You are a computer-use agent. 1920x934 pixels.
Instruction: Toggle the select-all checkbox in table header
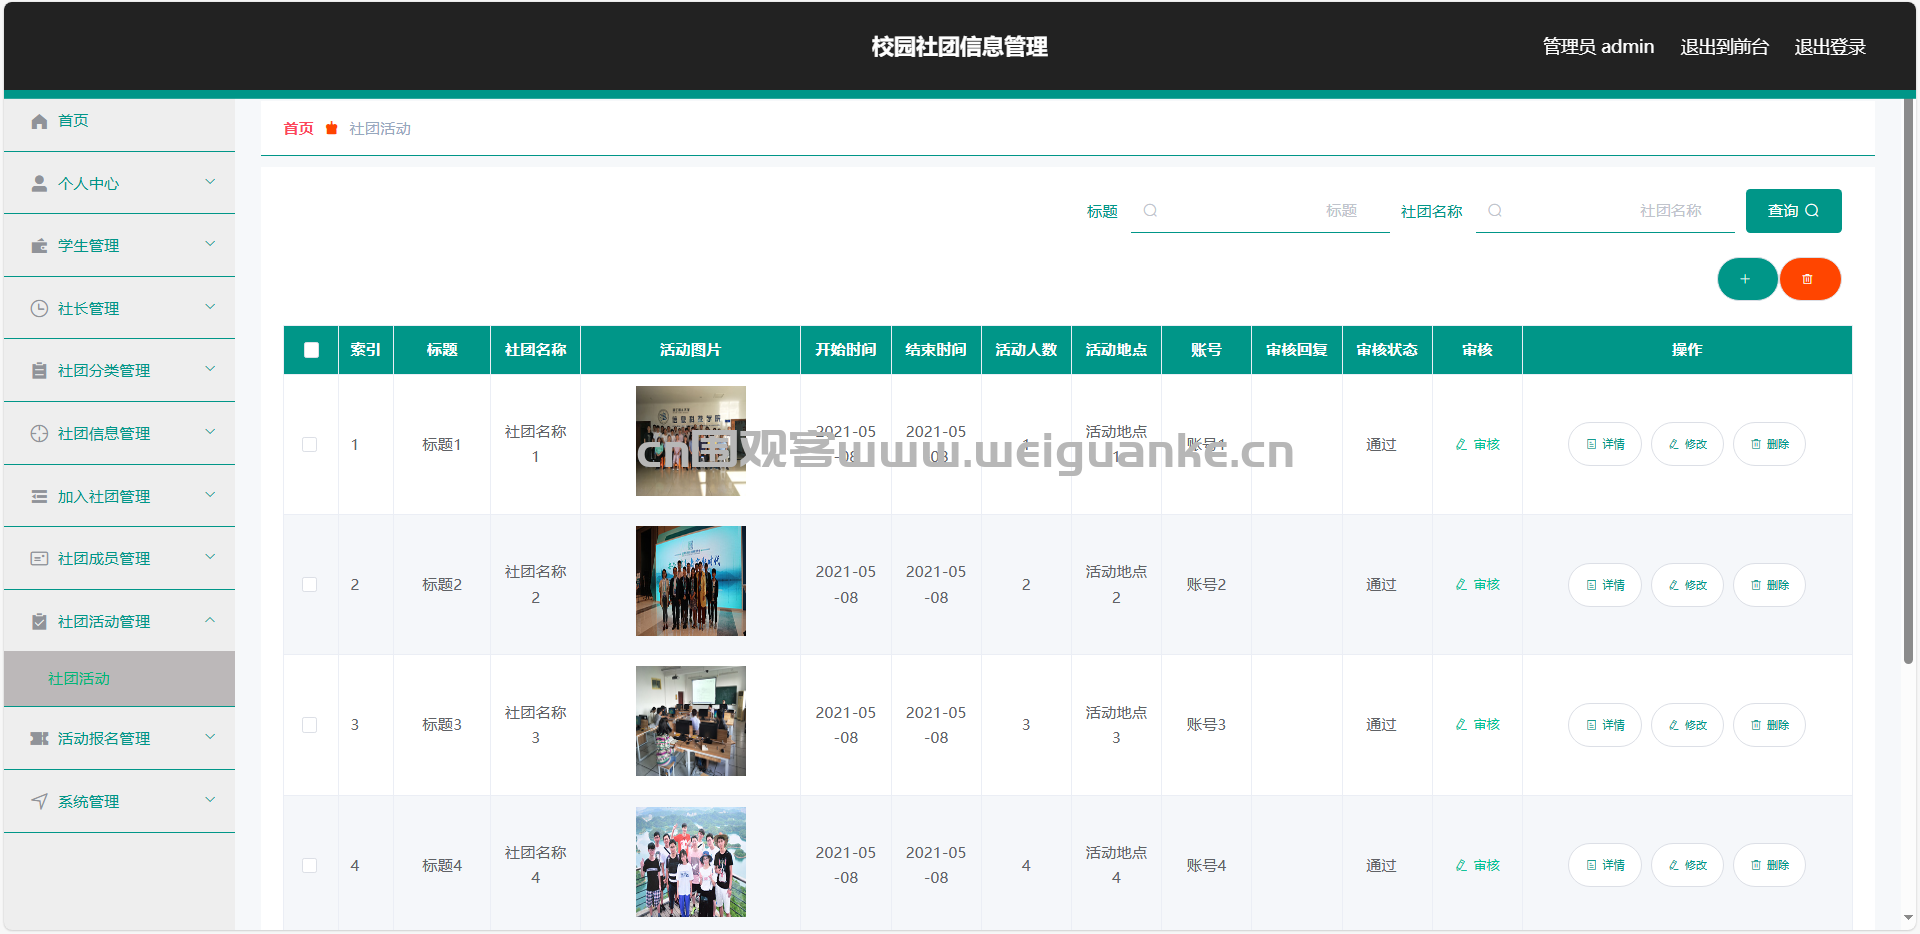tap(311, 350)
